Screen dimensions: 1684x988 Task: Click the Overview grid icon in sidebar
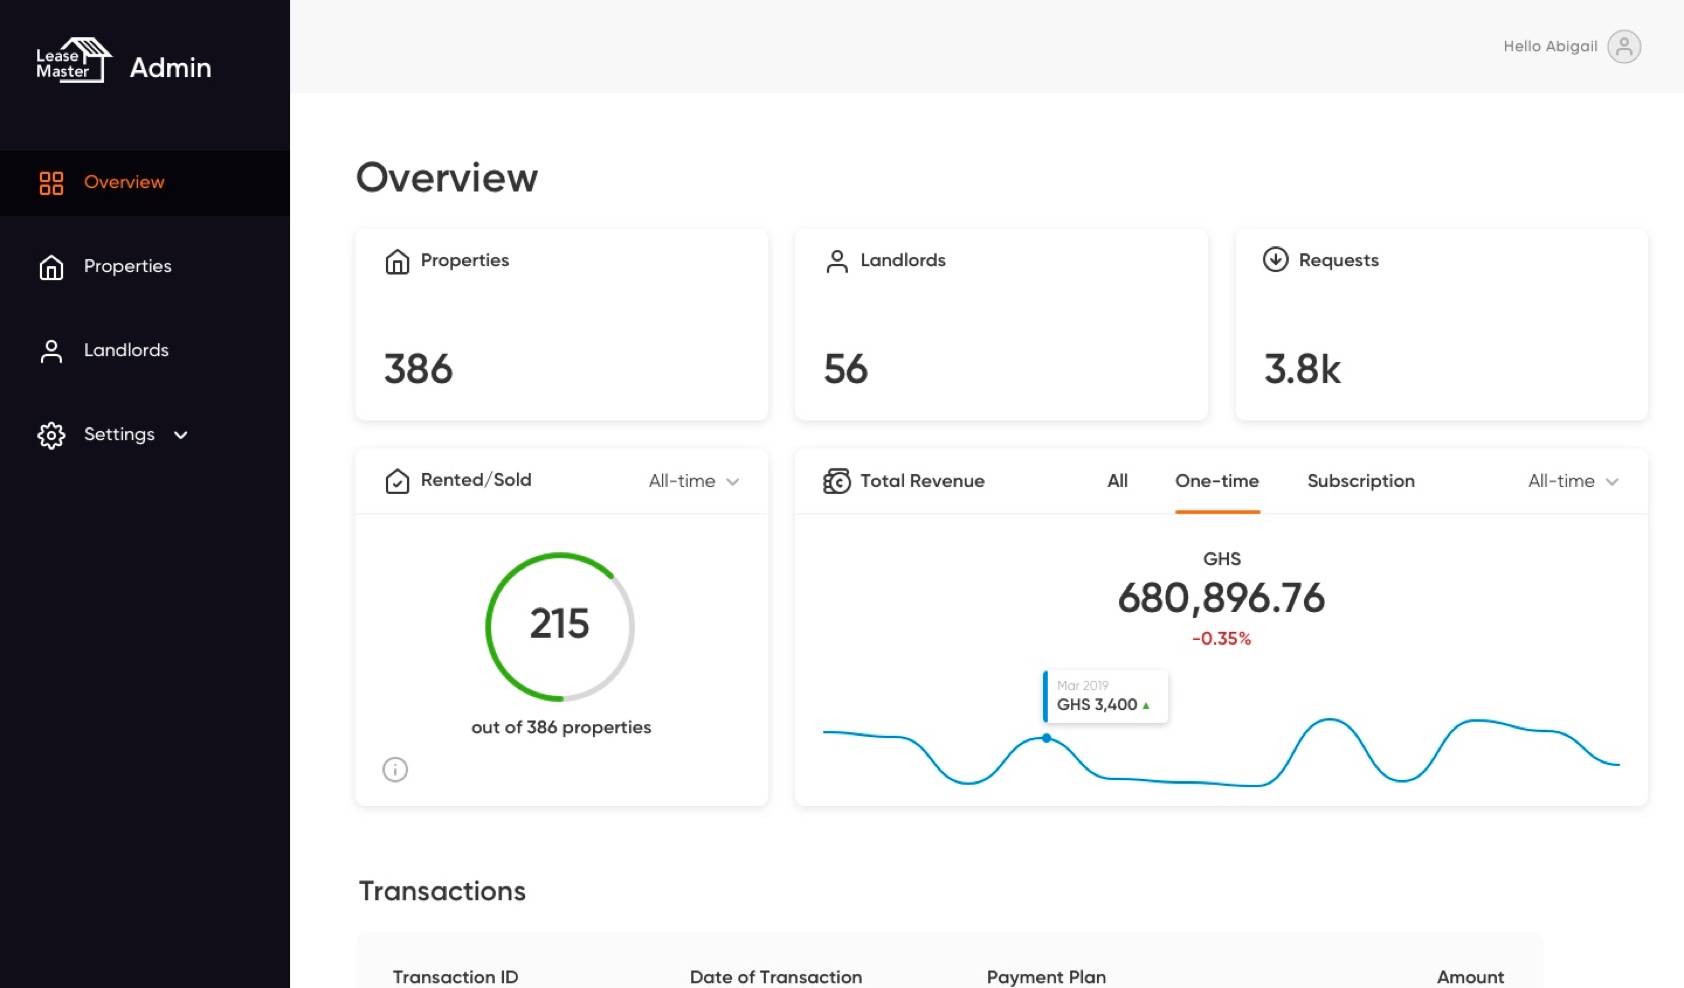tap(51, 183)
